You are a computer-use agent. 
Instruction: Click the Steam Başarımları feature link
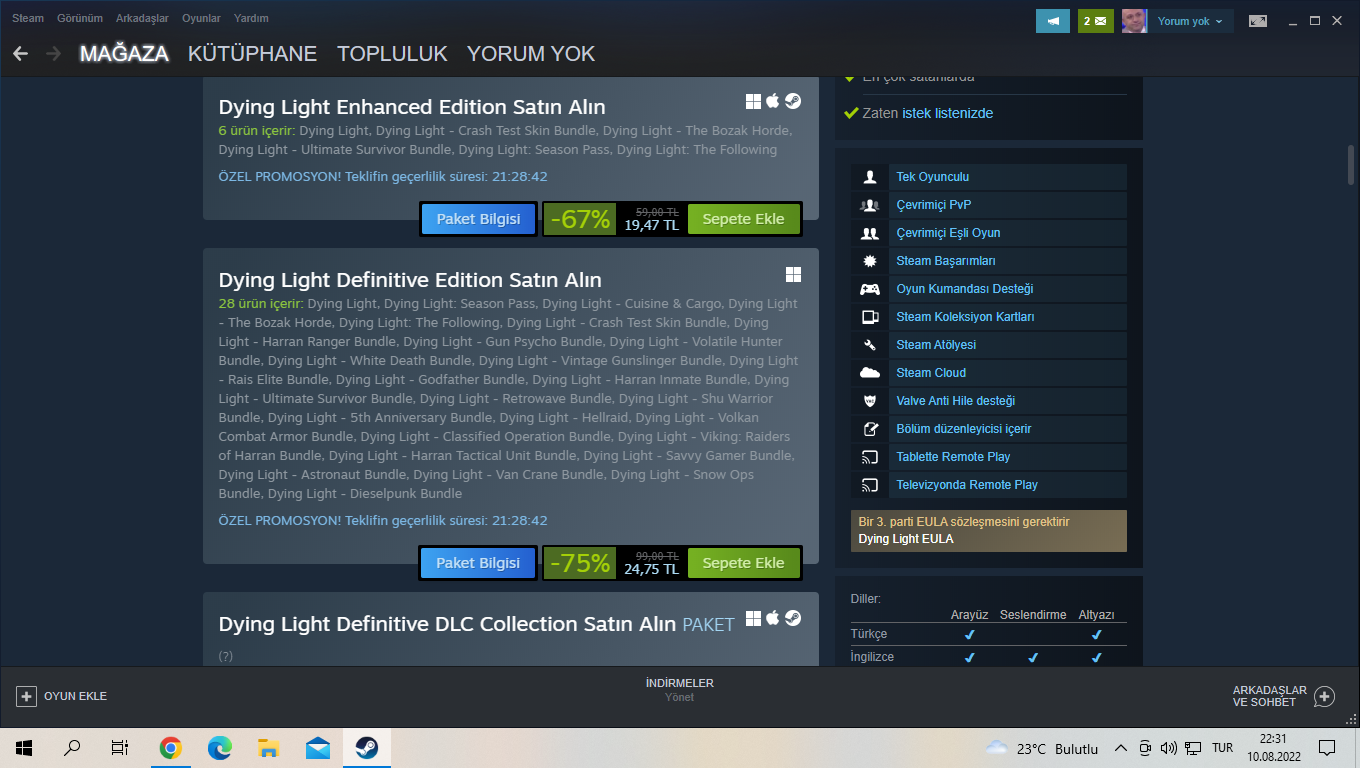click(945, 261)
